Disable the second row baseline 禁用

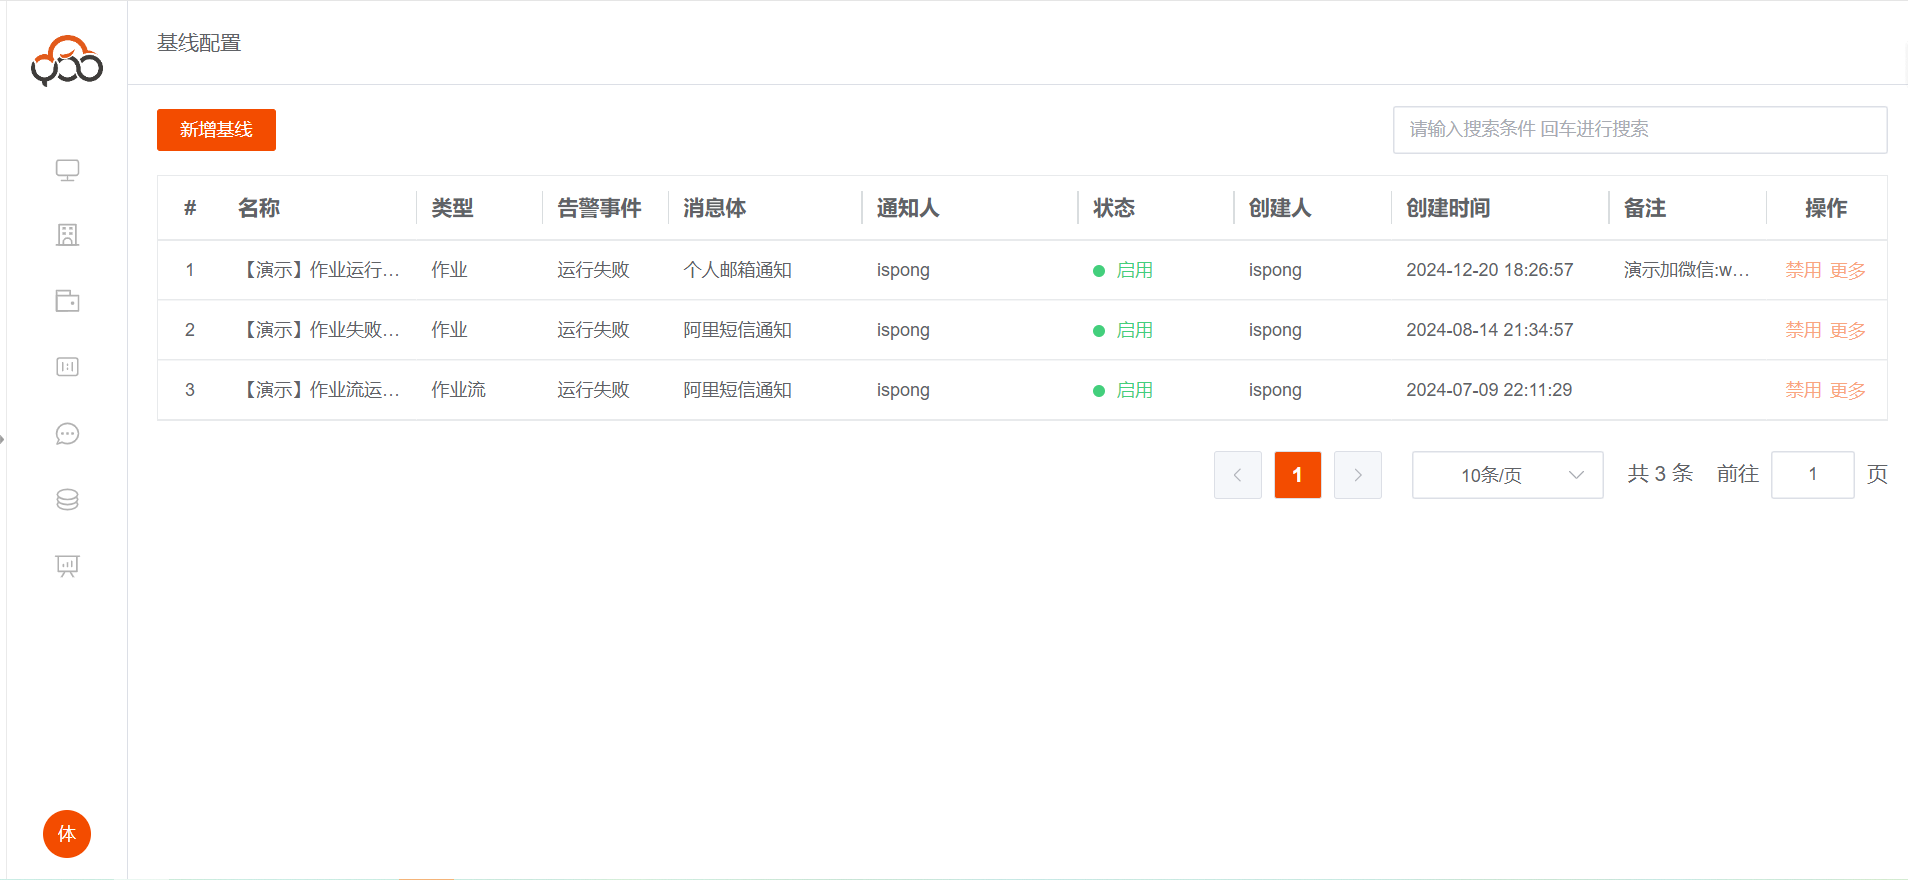click(x=1803, y=330)
